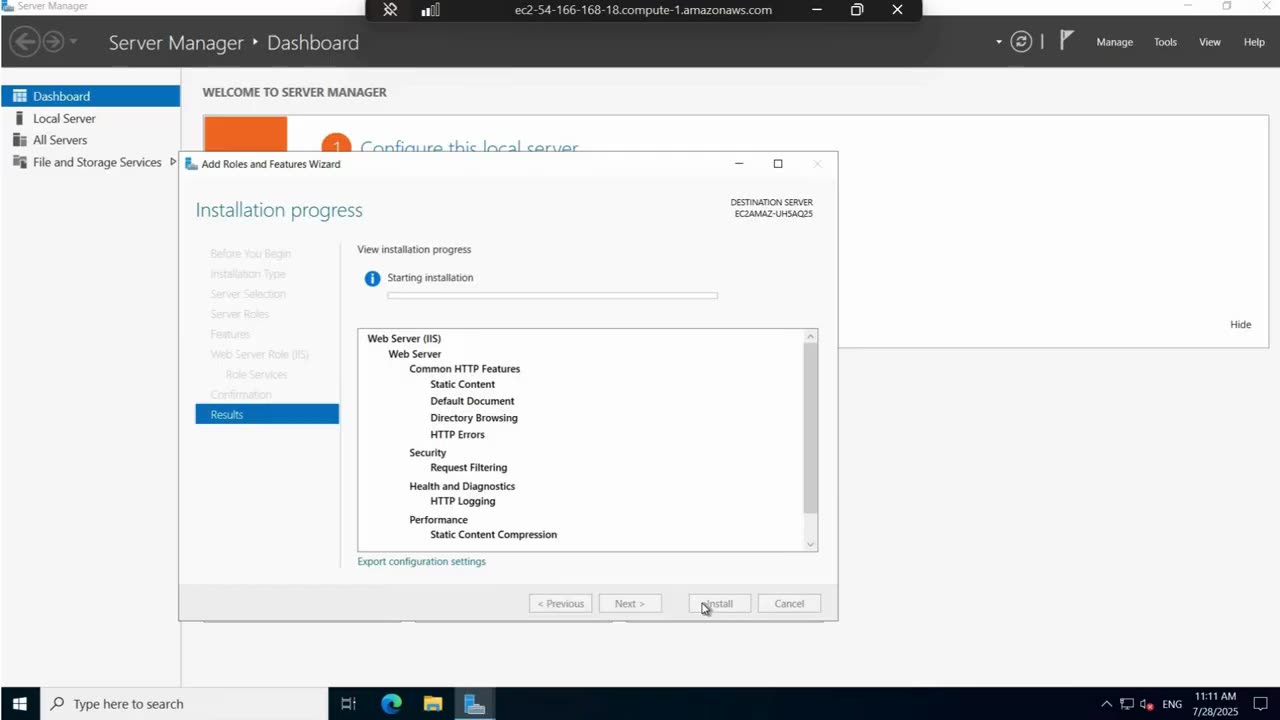This screenshot has height=720, width=1280.
Task: Click Request Filtering entry
Action: click(x=468, y=467)
